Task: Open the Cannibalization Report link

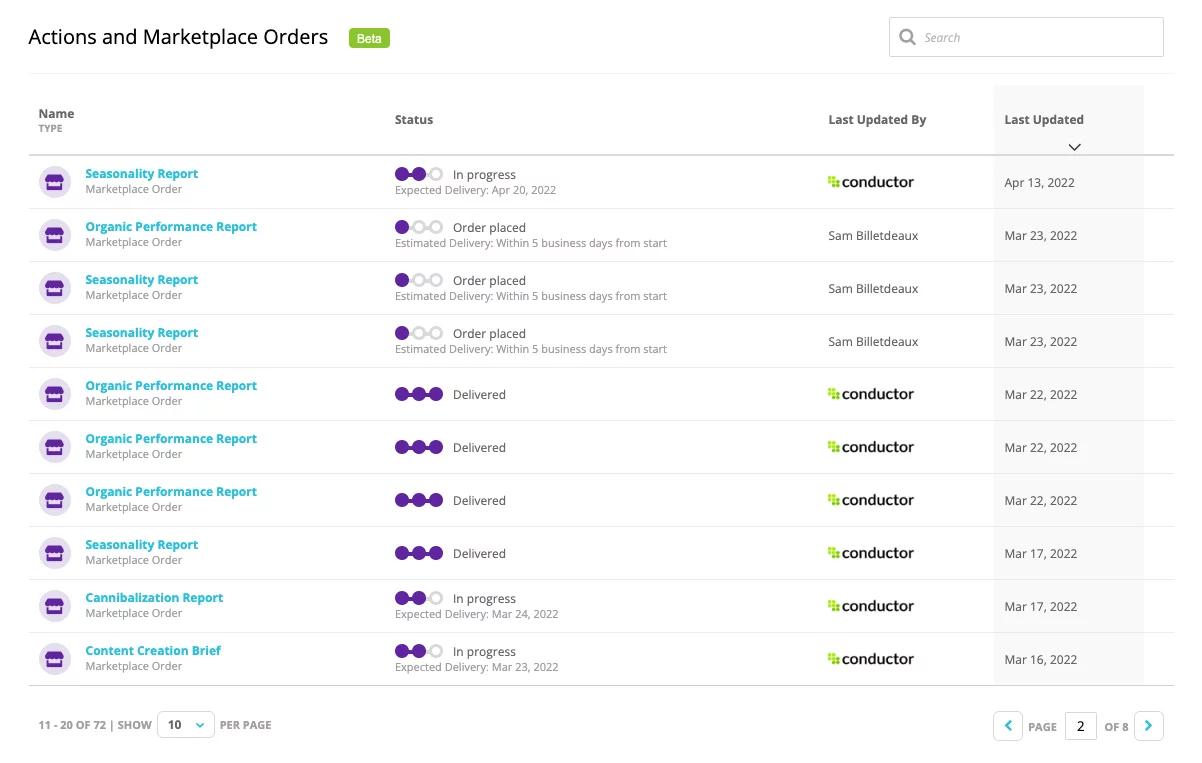Action: pyautogui.click(x=154, y=598)
